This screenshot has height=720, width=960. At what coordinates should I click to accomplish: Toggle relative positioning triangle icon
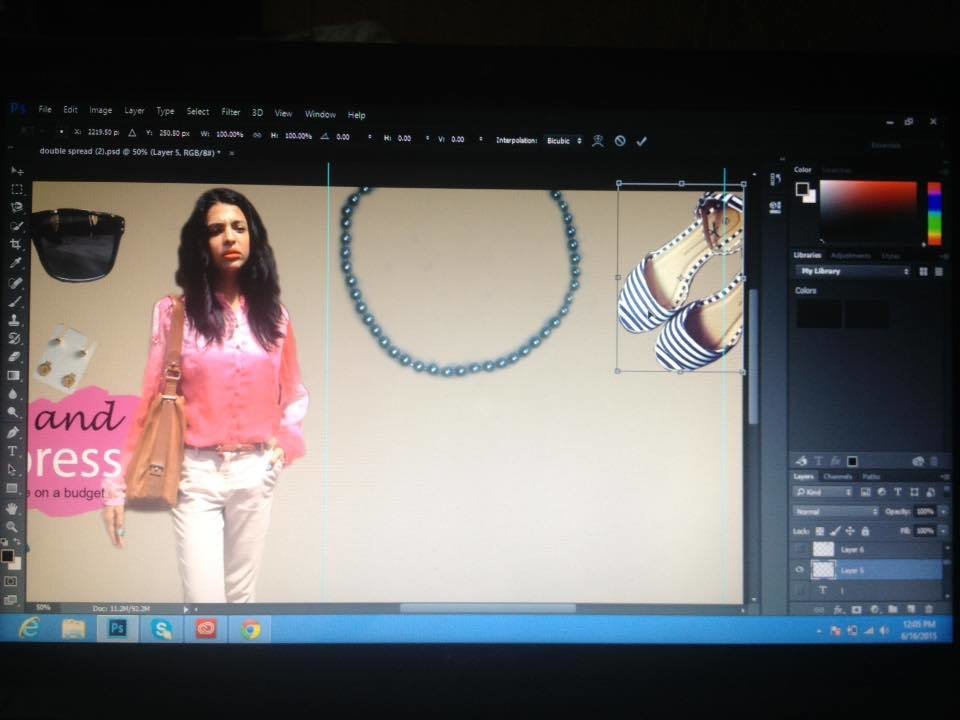[132, 132]
